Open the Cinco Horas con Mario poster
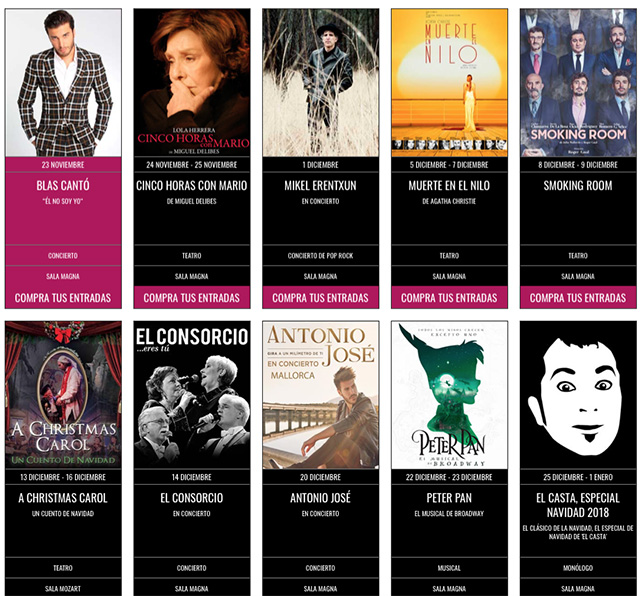 pyautogui.click(x=192, y=82)
